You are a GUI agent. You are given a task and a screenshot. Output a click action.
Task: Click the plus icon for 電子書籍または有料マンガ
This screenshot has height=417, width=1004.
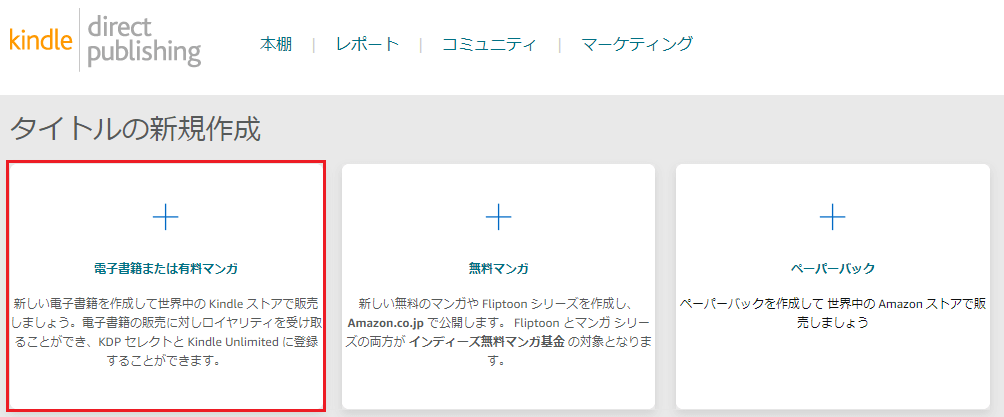coord(166,218)
